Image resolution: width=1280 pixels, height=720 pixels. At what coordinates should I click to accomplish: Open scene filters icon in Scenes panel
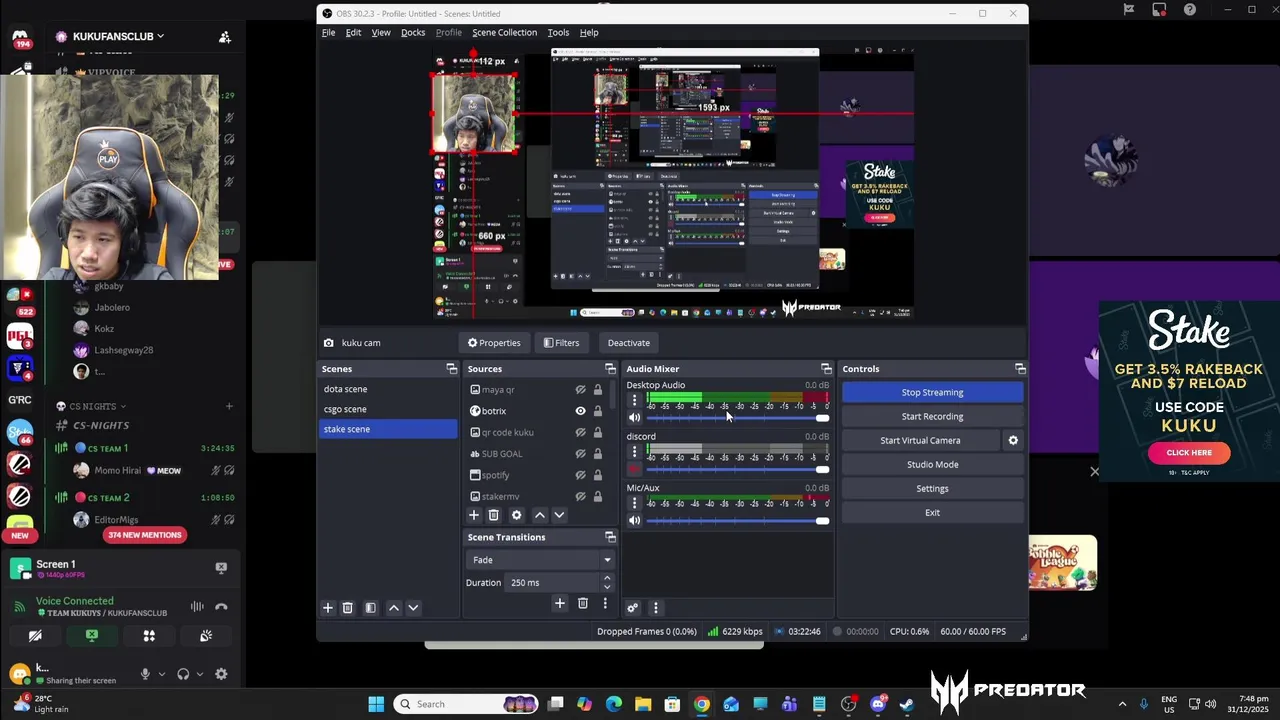tap(370, 608)
